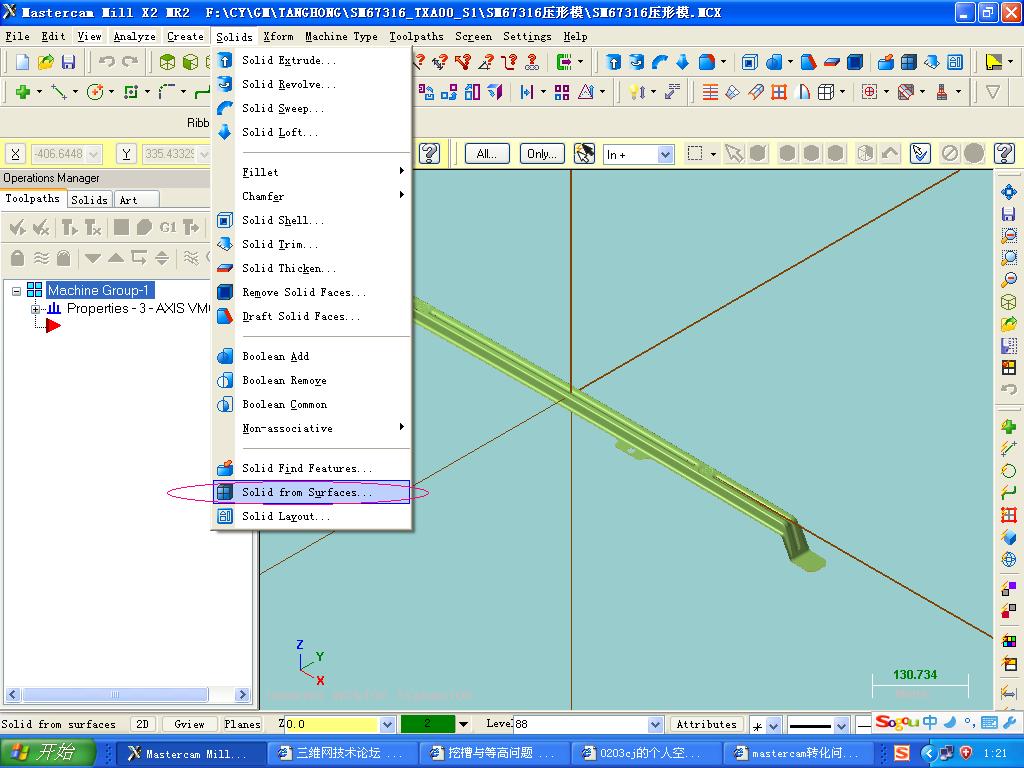
Task: Click the Only... selection button
Action: point(542,153)
